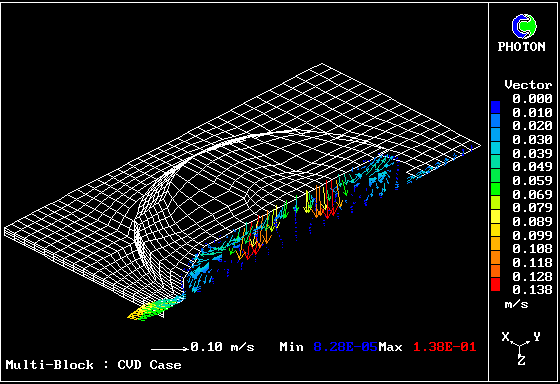The width and height of the screenshot is (560, 384).
Task: Click the PHOTON text label
Action: coord(521,46)
